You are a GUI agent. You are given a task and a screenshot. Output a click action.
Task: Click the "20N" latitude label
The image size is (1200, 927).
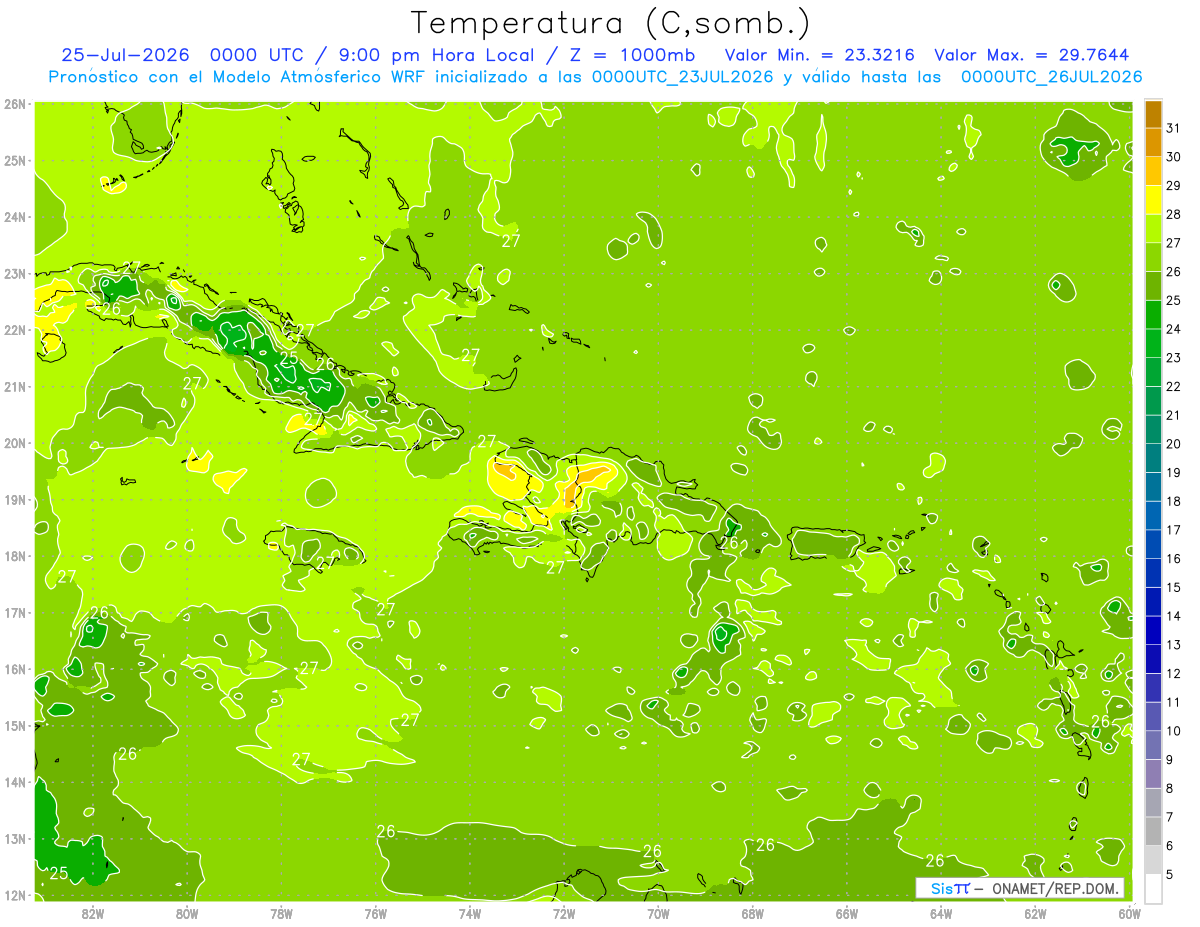pyautogui.click(x=14, y=443)
